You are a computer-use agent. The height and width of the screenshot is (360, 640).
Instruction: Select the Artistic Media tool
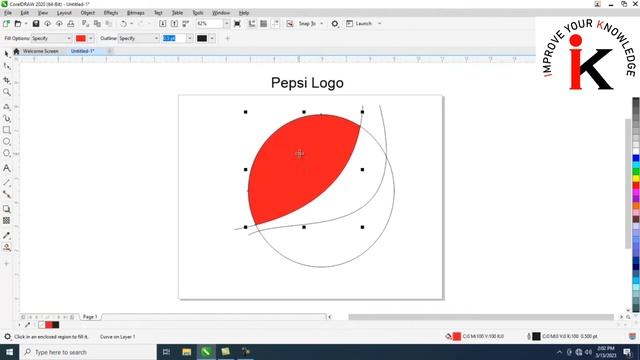pyautogui.click(x=7, y=118)
